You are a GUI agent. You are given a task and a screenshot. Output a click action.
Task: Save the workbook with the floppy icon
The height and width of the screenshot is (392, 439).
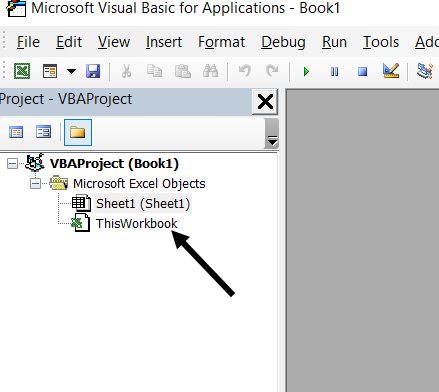pyautogui.click(x=93, y=71)
